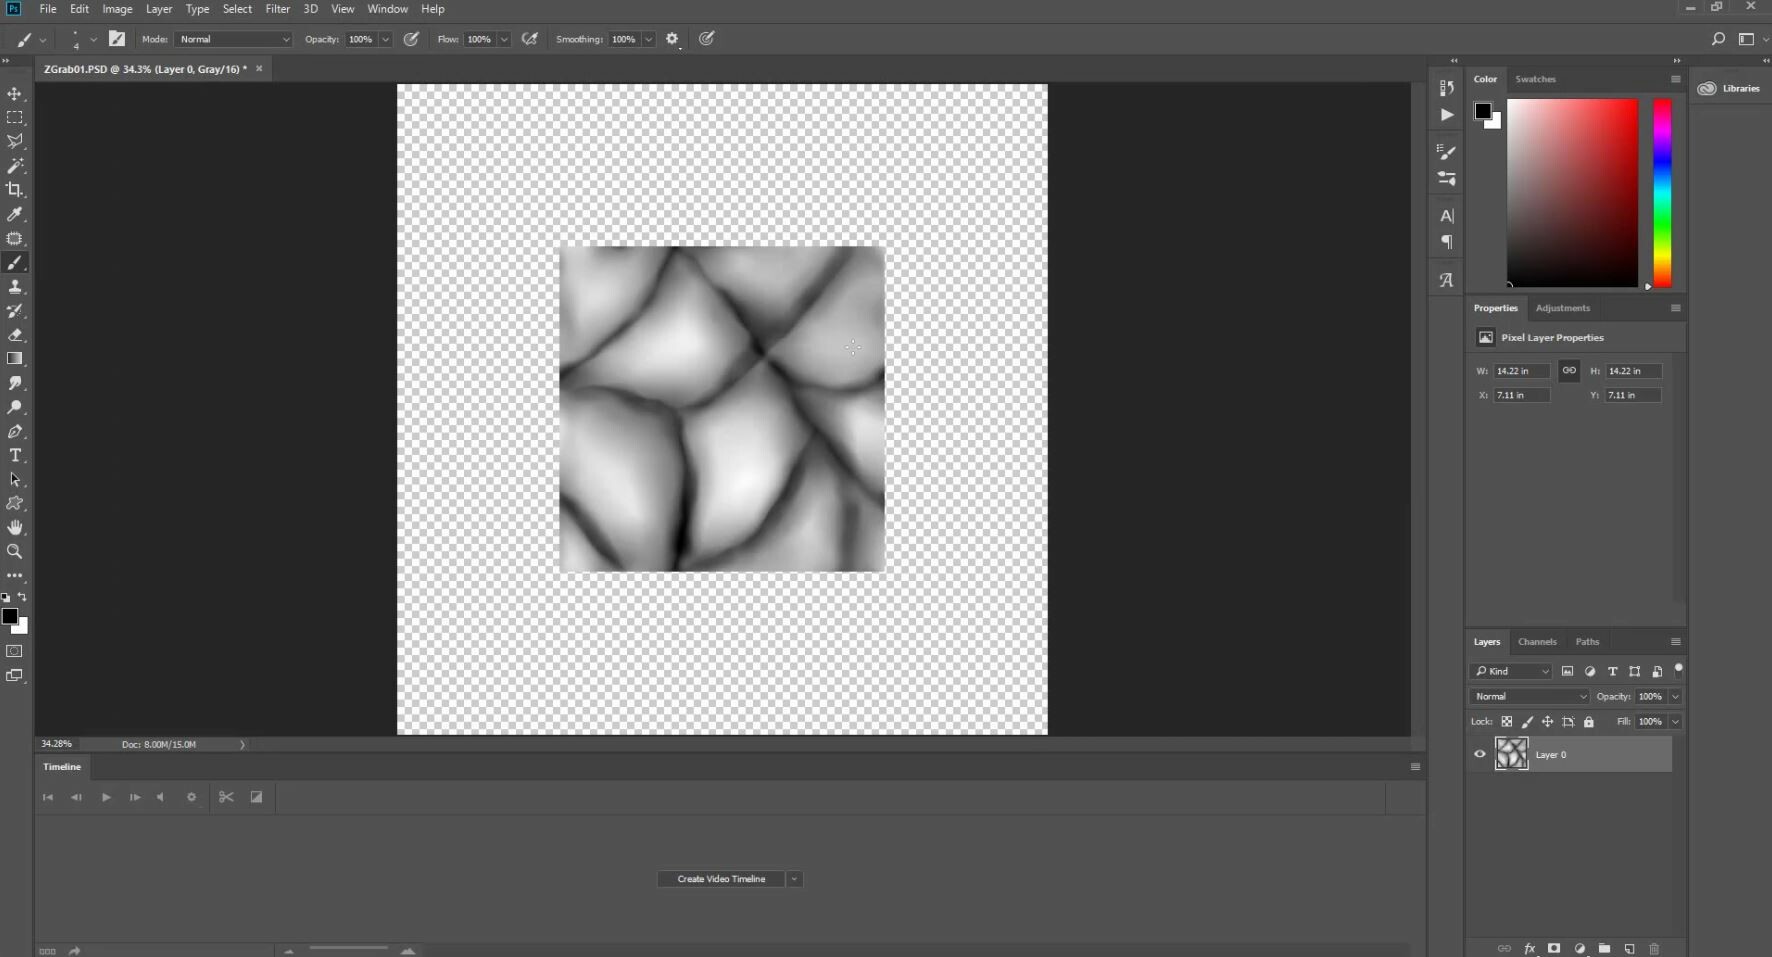Create a new layer from Layers panel

[x=1629, y=948]
